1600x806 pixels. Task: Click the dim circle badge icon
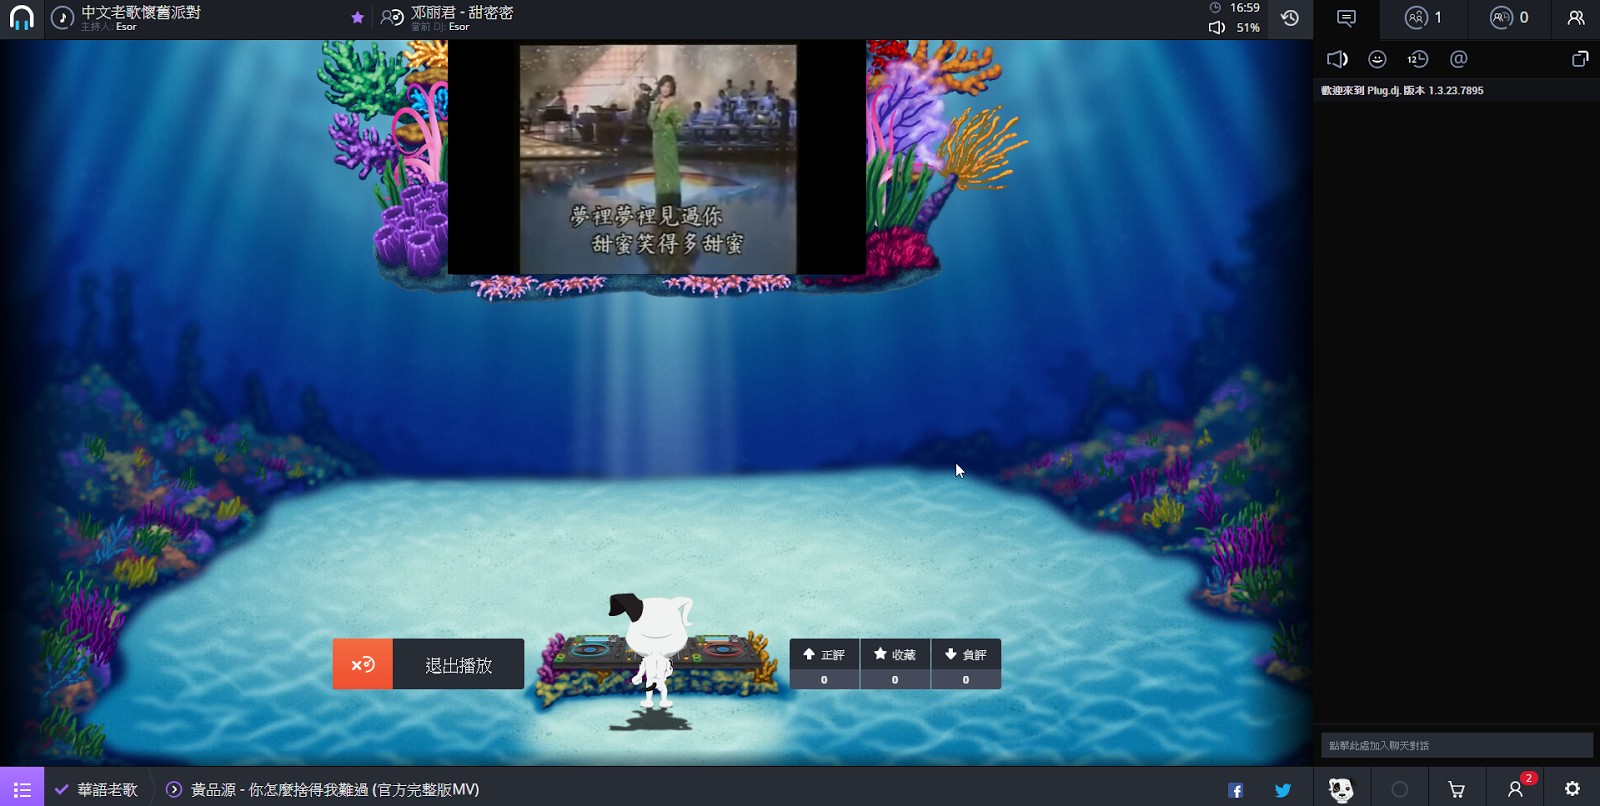(x=1400, y=789)
